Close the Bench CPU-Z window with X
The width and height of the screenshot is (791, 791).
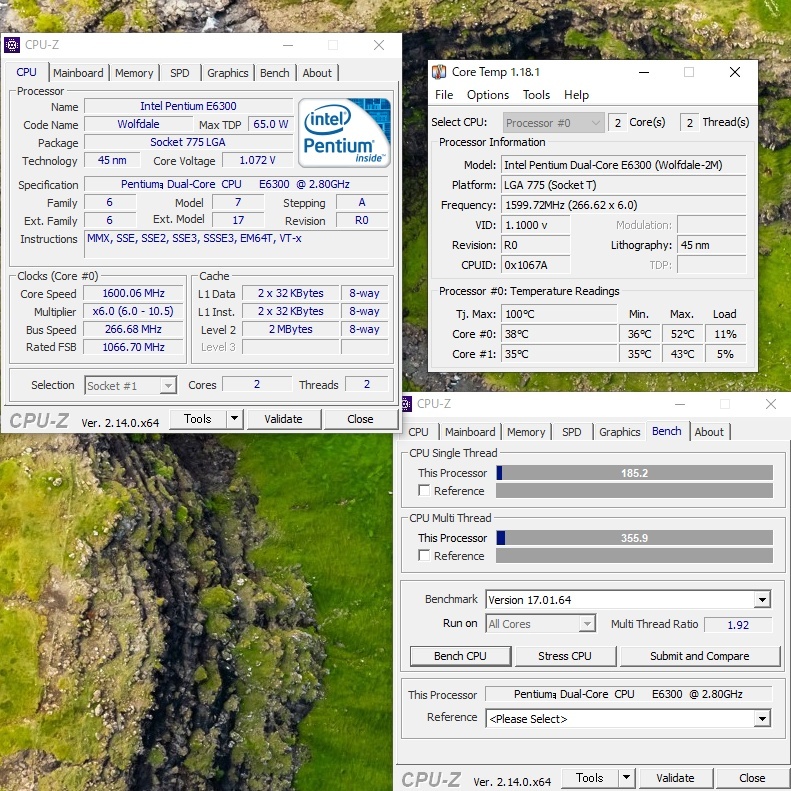[x=771, y=404]
